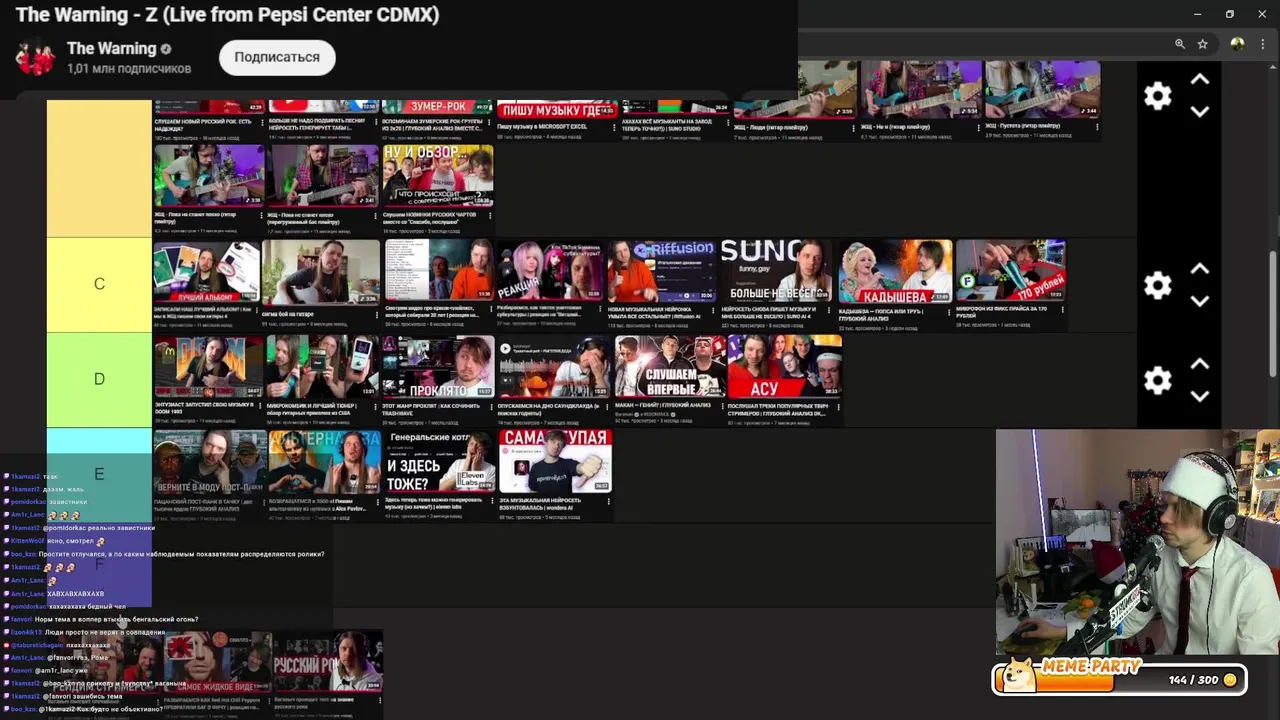This screenshot has height=720, width=1280.
Task: Open the SoundCloud 'ОПУСКАЕМСЯ НА ДНО' thumbnail
Action: pos(554,366)
